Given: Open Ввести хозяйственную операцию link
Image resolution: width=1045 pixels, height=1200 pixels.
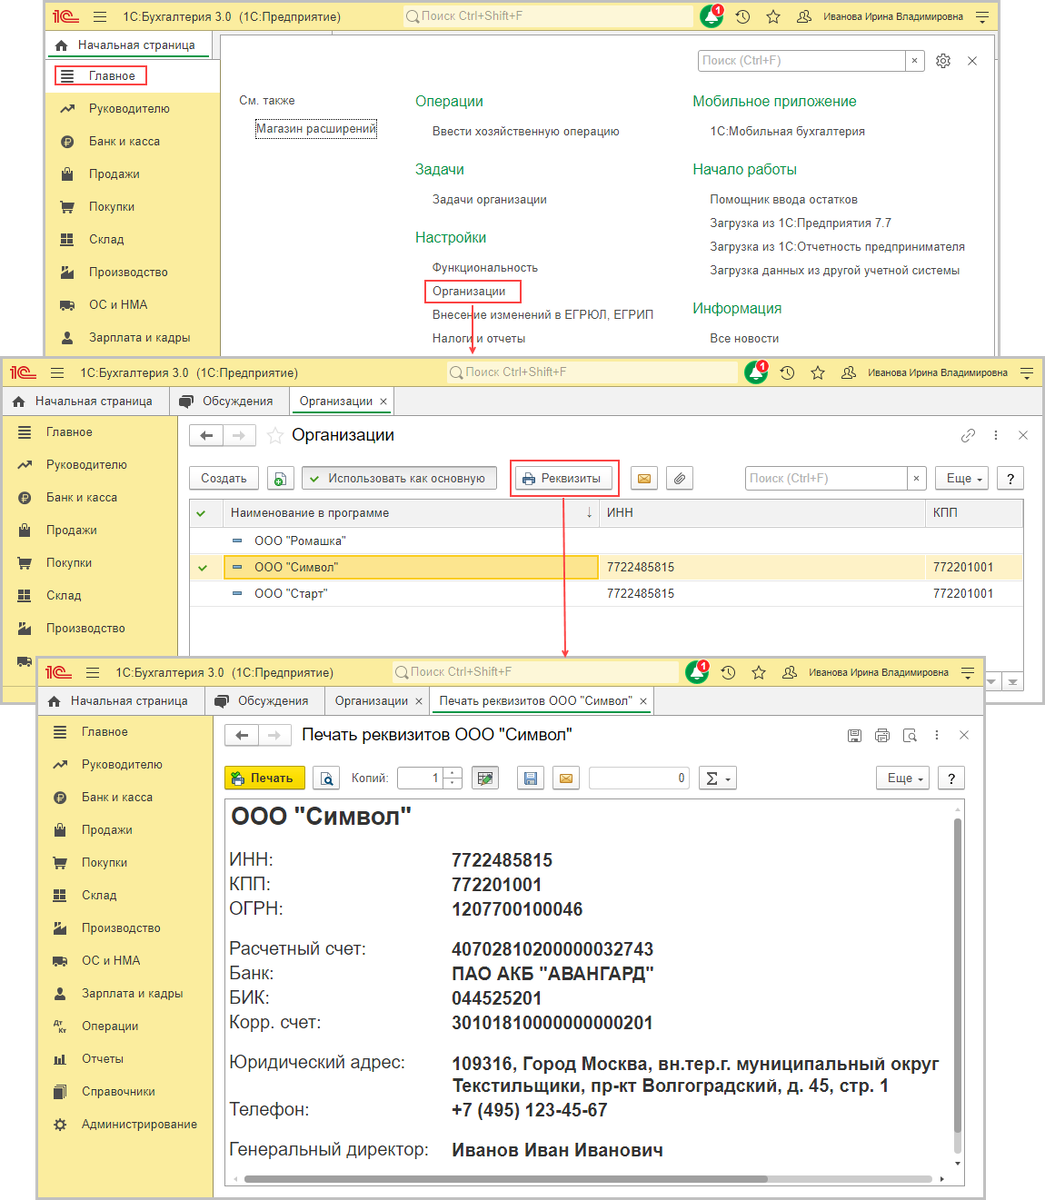Looking at the screenshot, I should click(526, 132).
